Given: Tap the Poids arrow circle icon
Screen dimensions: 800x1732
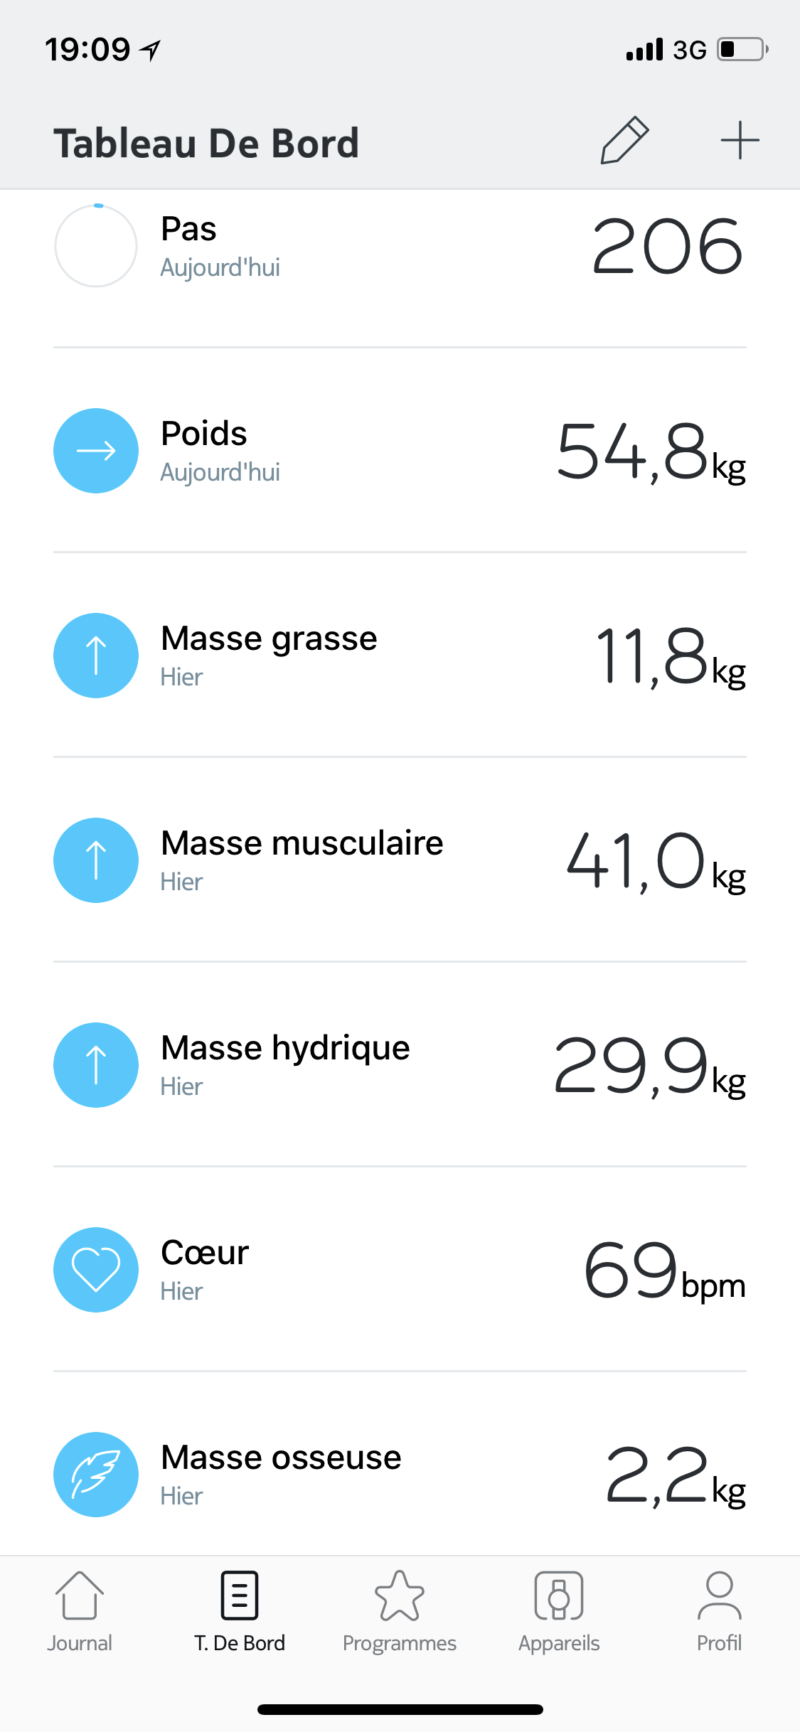Looking at the screenshot, I should pyautogui.click(x=96, y=451).
